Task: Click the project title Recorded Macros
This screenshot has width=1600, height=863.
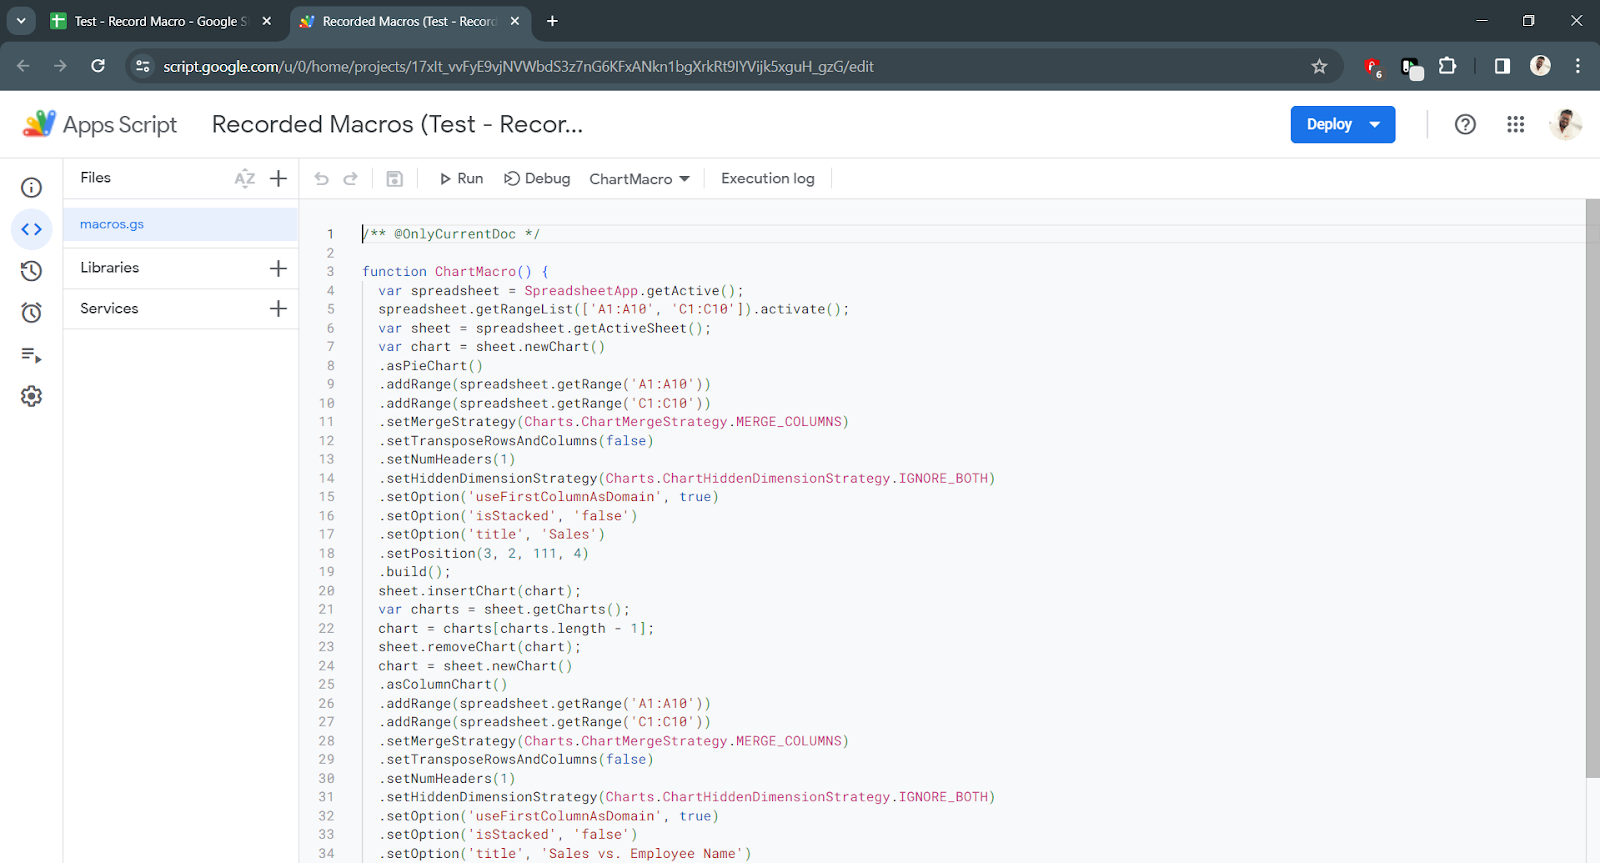Action: (397, 124)
